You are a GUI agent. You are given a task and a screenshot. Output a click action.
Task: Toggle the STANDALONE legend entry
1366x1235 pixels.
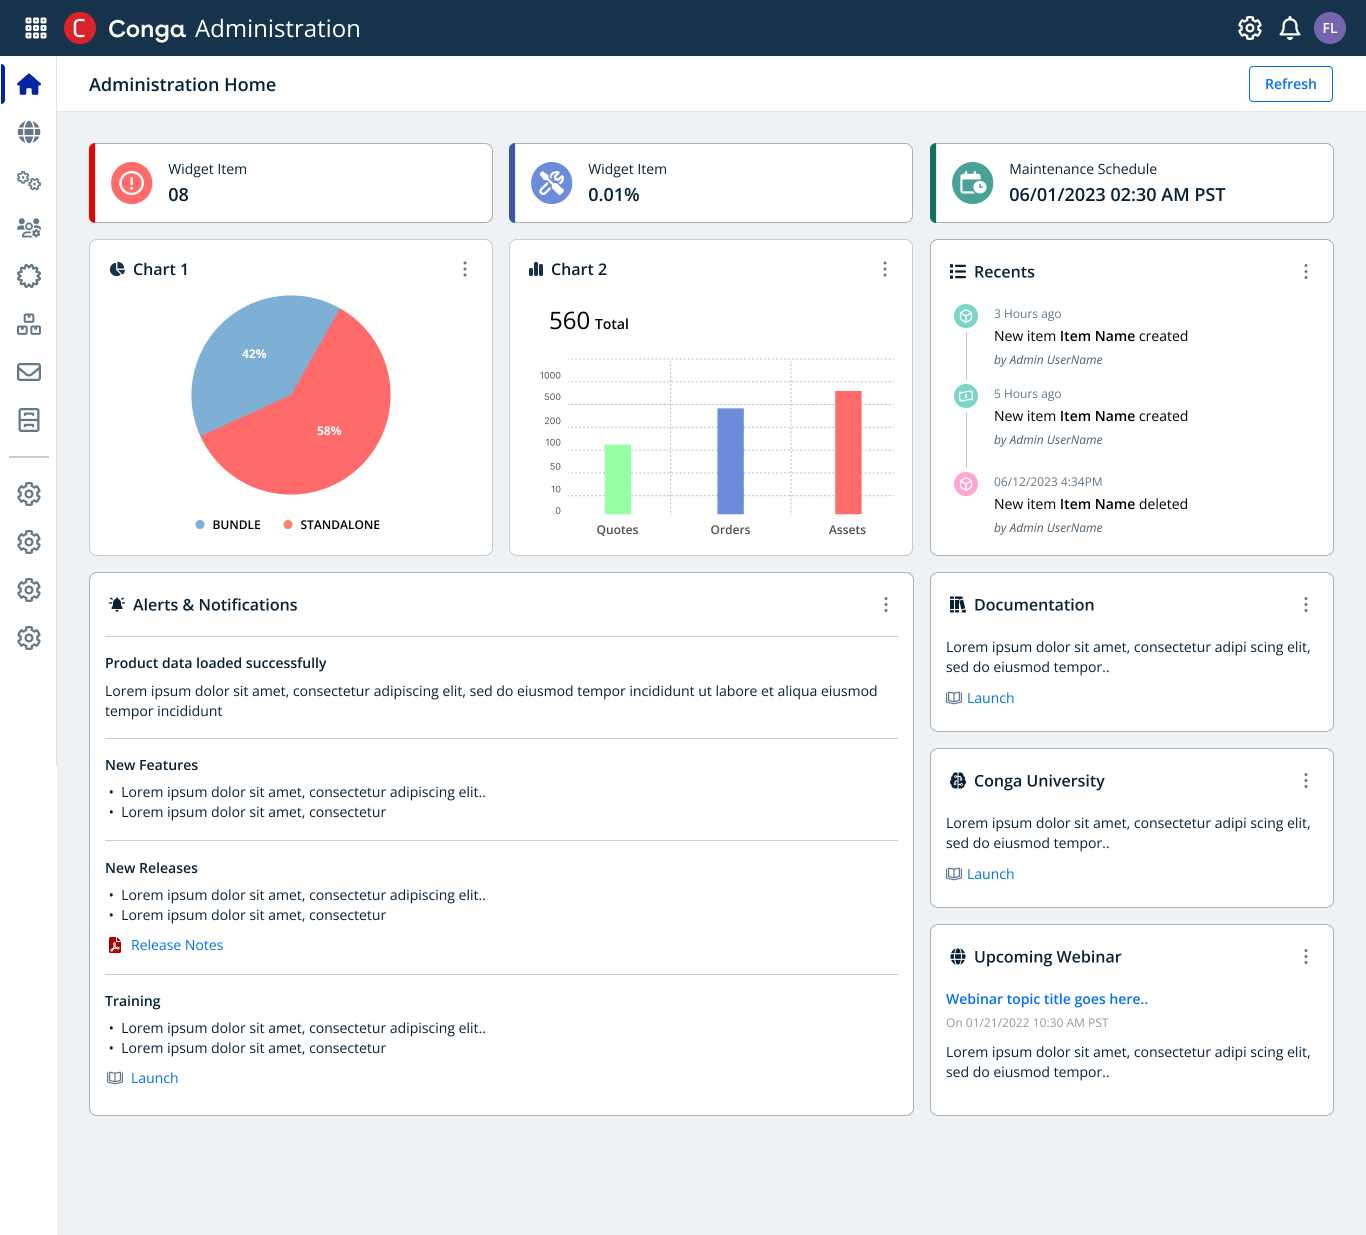pyautogui.click(x=332, y=525)
